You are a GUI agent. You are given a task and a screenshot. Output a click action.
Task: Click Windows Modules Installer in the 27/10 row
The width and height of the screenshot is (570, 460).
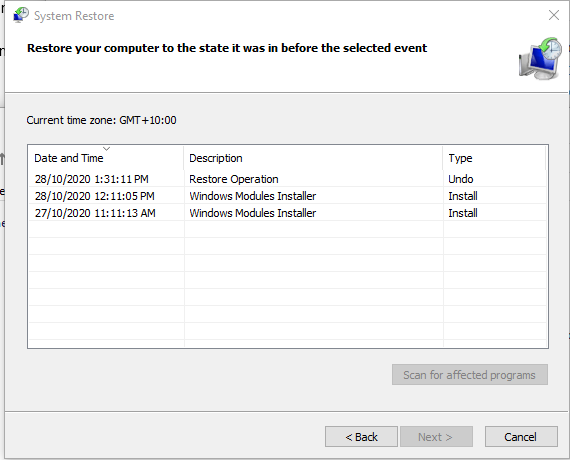(253, 213)
